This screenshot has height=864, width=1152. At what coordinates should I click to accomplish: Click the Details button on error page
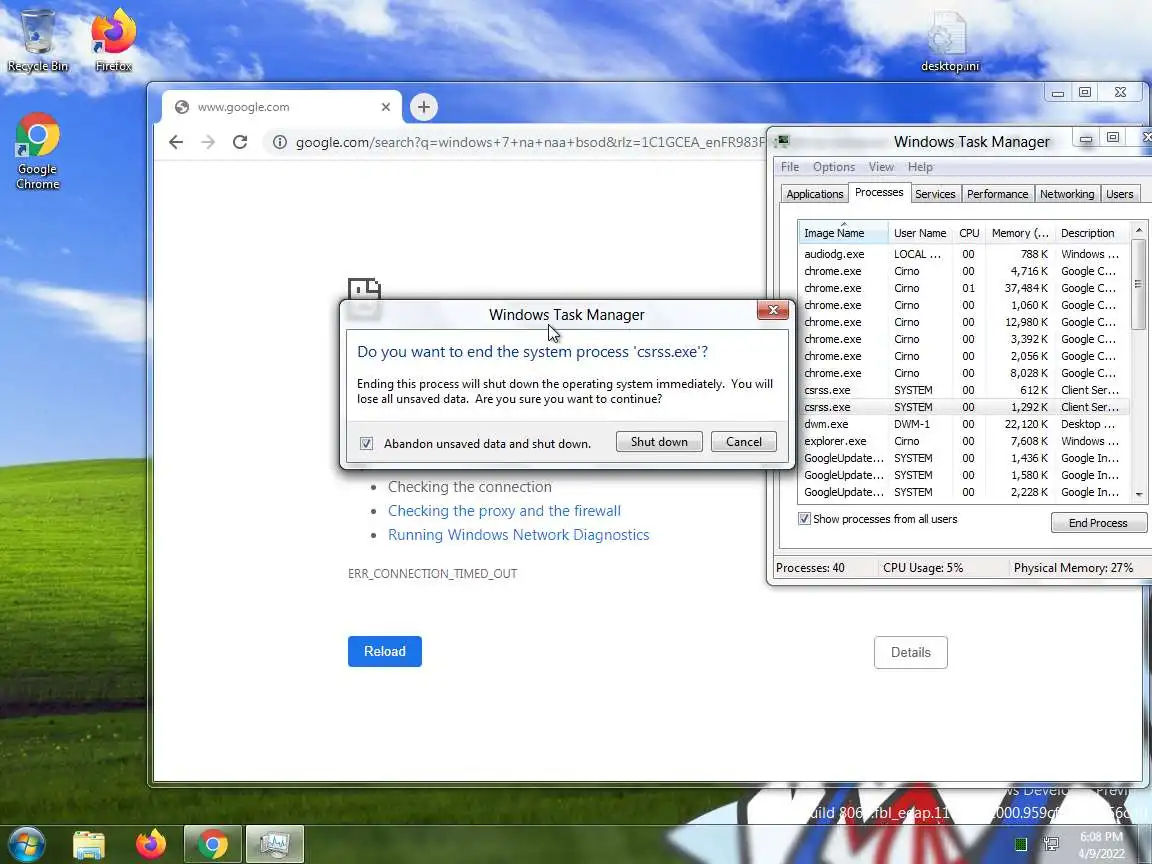(910, 652)
